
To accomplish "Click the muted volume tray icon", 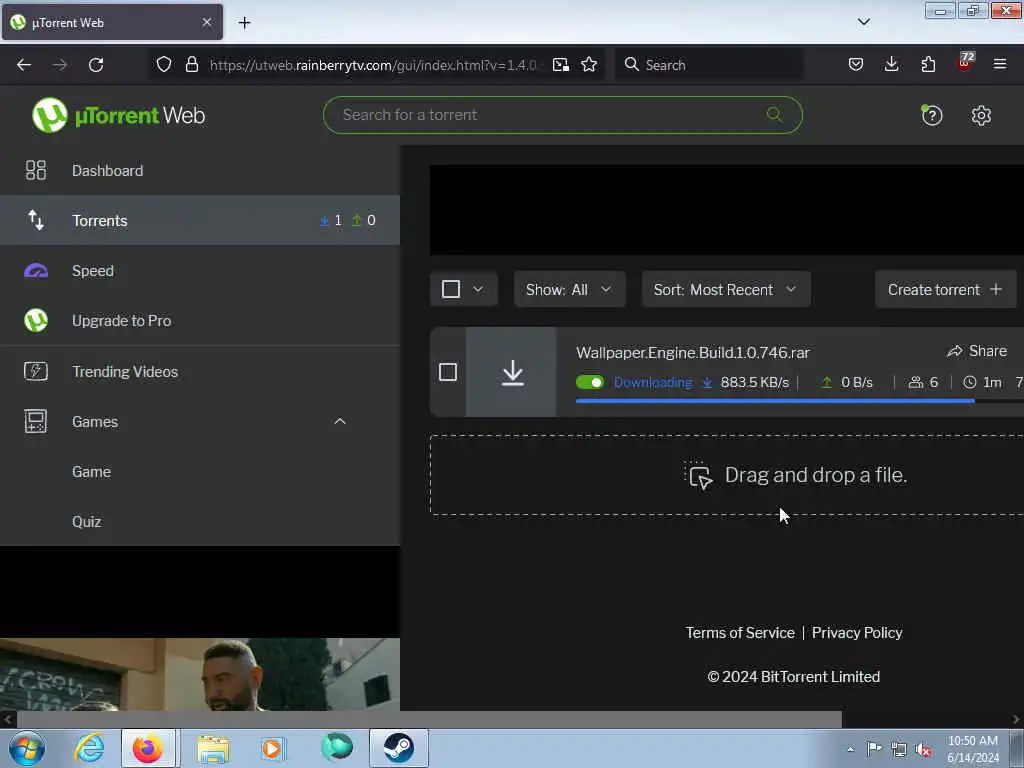I will (x=923, y=749).
